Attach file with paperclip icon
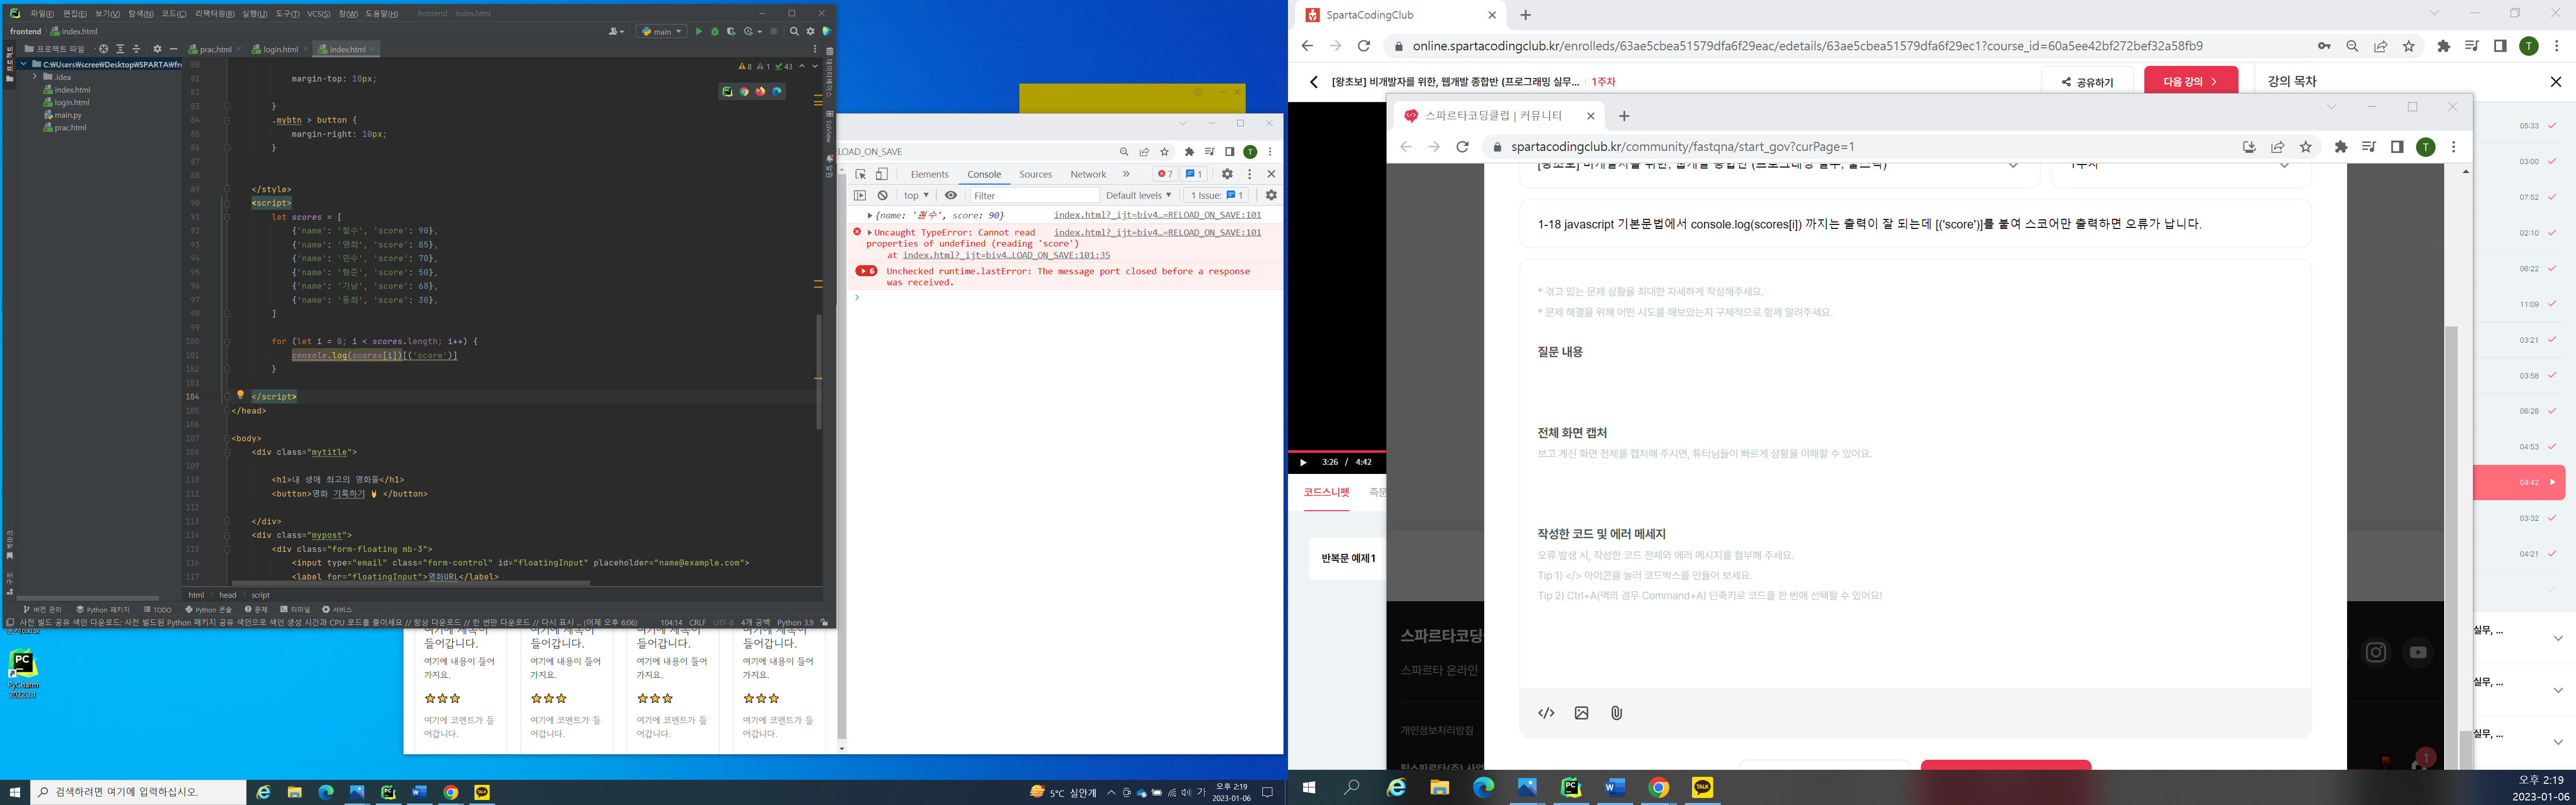2576x805 pixels. pos(1616,713)
